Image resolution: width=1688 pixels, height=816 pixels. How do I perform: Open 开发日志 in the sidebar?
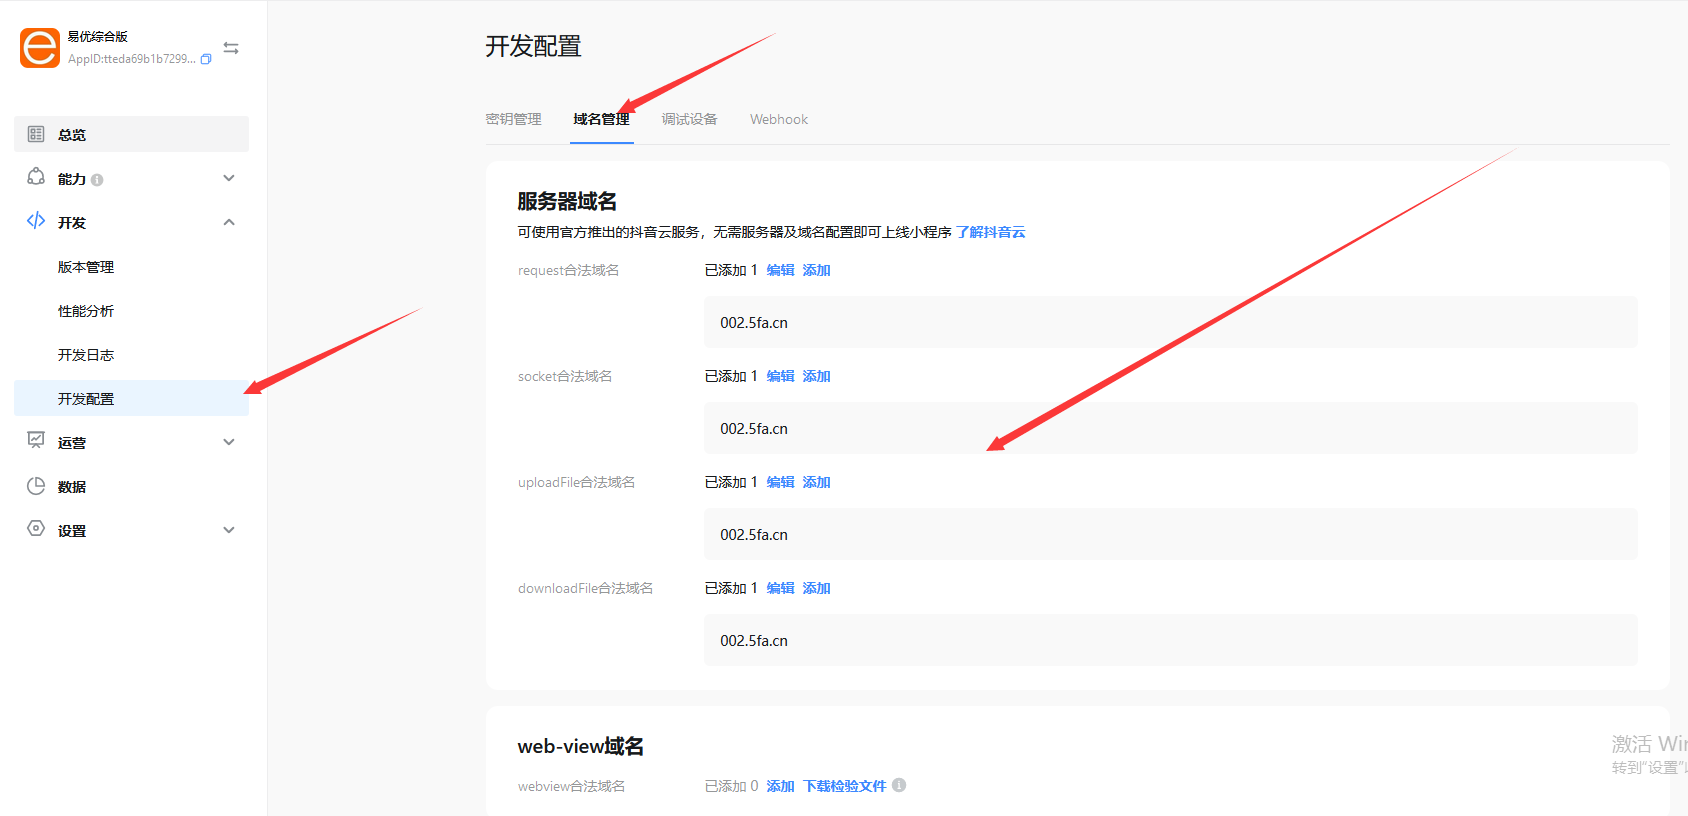pos(86,355)
